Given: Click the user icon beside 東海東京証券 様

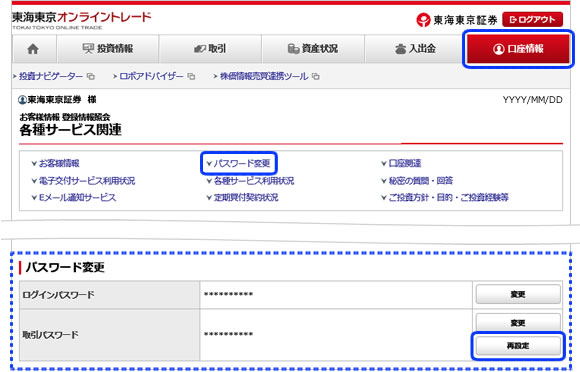Looking at the screenshot, I should (x=22, y=100).
